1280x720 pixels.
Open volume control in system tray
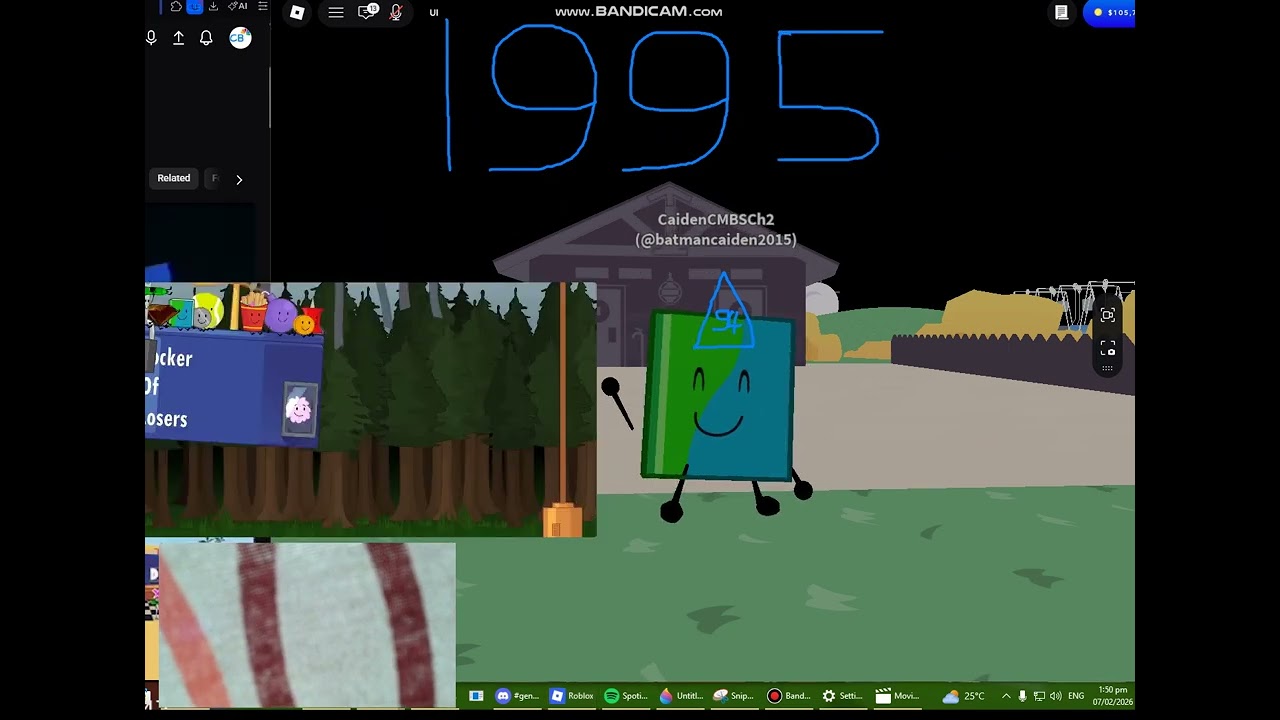click(x=1055, y=696)
